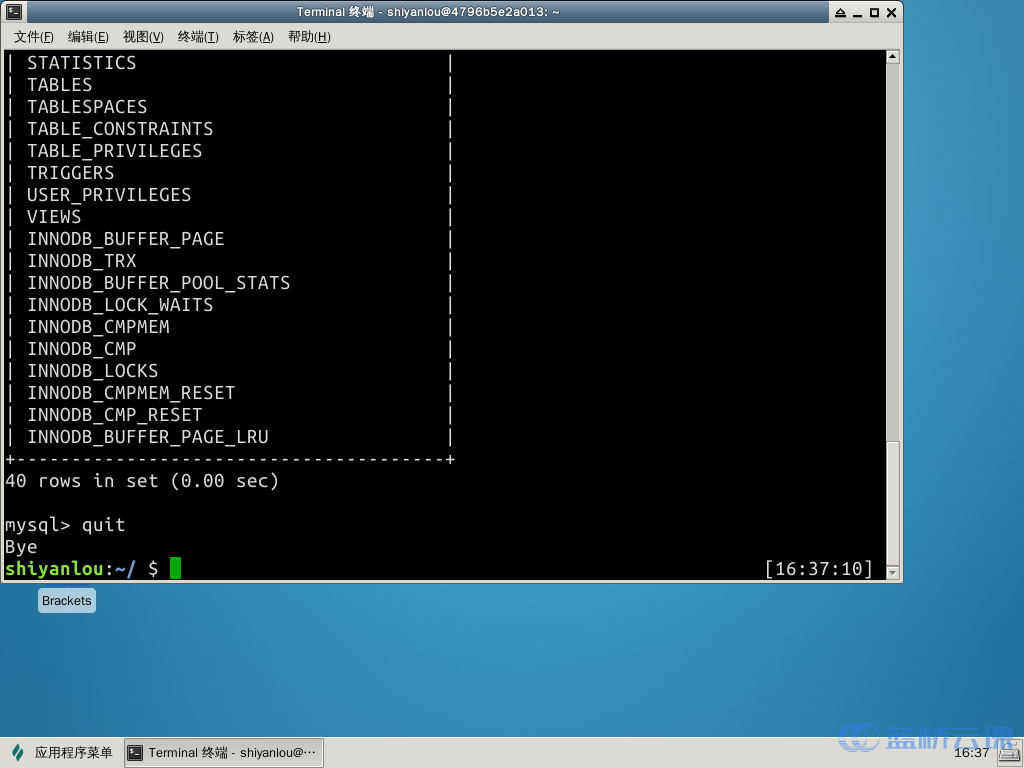Click the [16:37:10] prompt timestamp
This screenshot has height=768, width=1024.
coord(819,569)
